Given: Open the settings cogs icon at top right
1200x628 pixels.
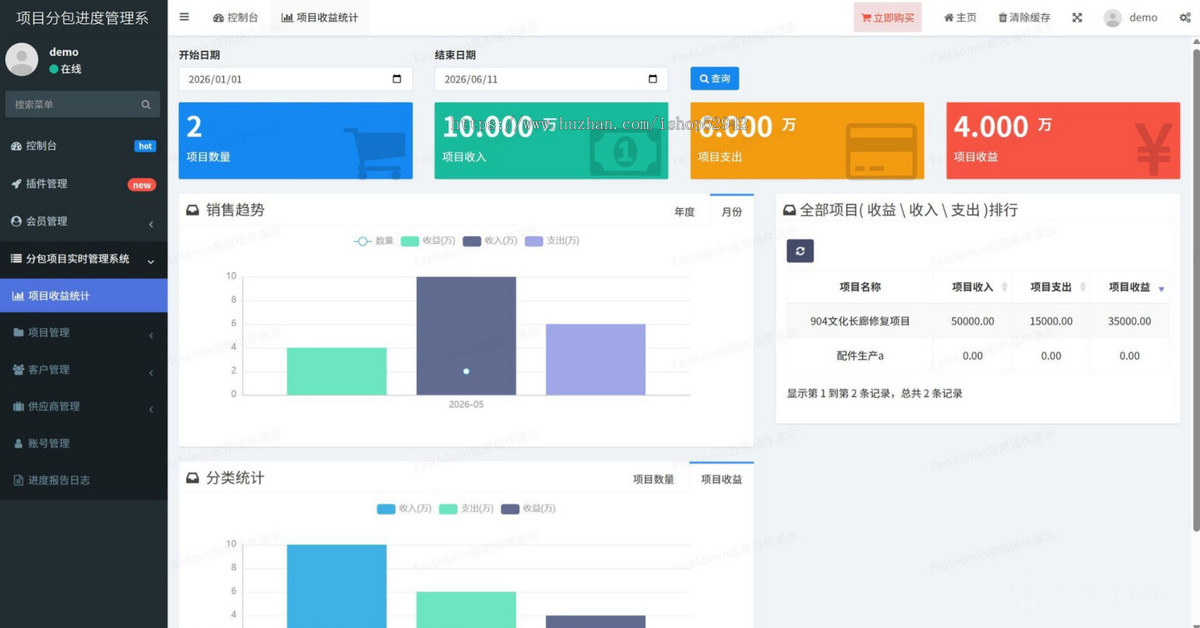Looking at the screenshot, I should click(x=1185, y=17).
